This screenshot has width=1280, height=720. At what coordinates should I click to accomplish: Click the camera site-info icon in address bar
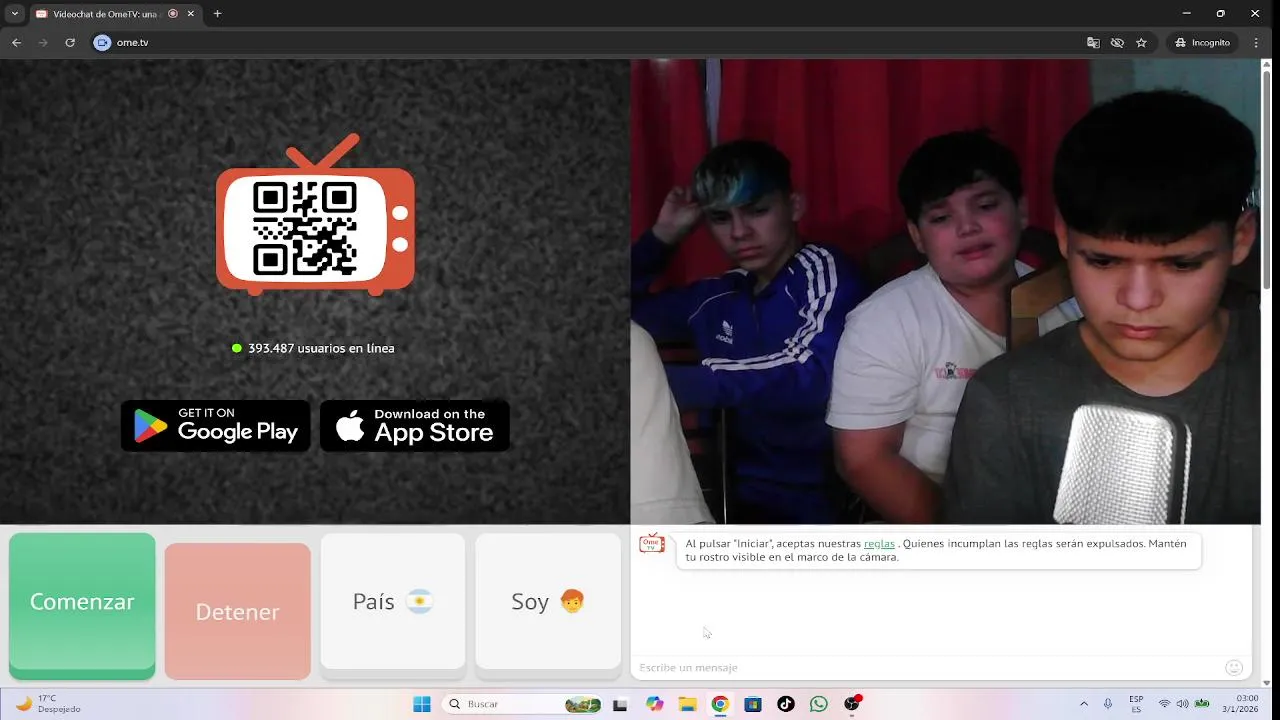(102, 42)
